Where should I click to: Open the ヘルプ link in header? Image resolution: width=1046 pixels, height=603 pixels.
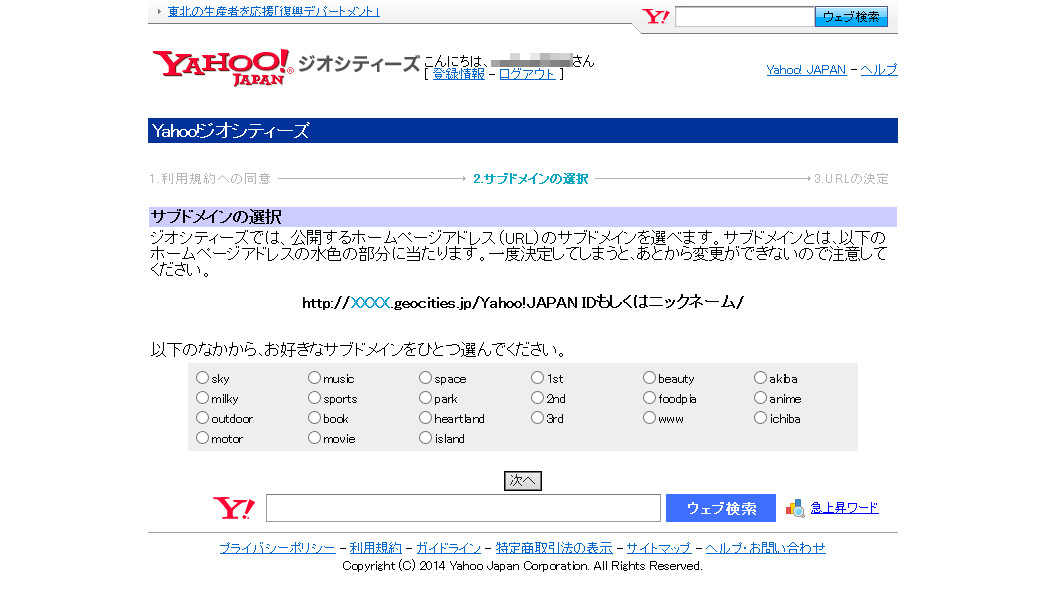[879, 69]
